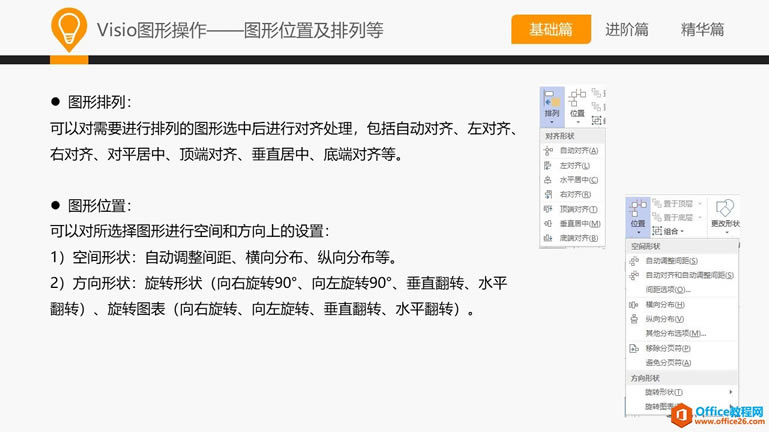Choose 避免分页符(A) menu item

tap(682, 363)
